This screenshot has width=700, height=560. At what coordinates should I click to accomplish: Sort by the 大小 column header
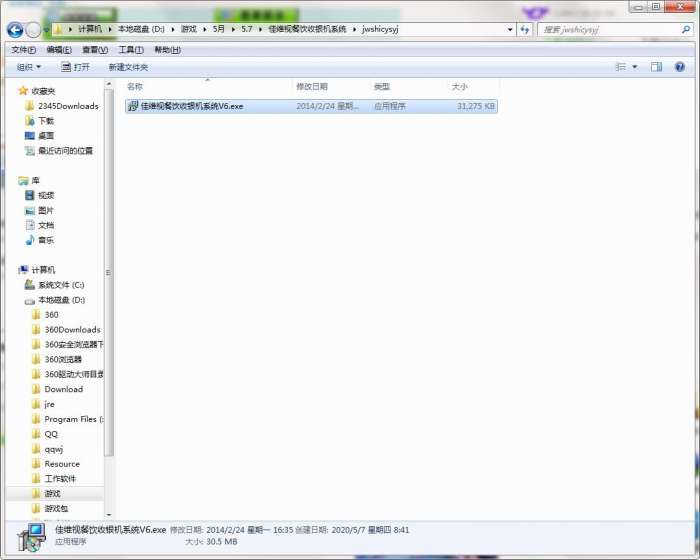(459, 86)
